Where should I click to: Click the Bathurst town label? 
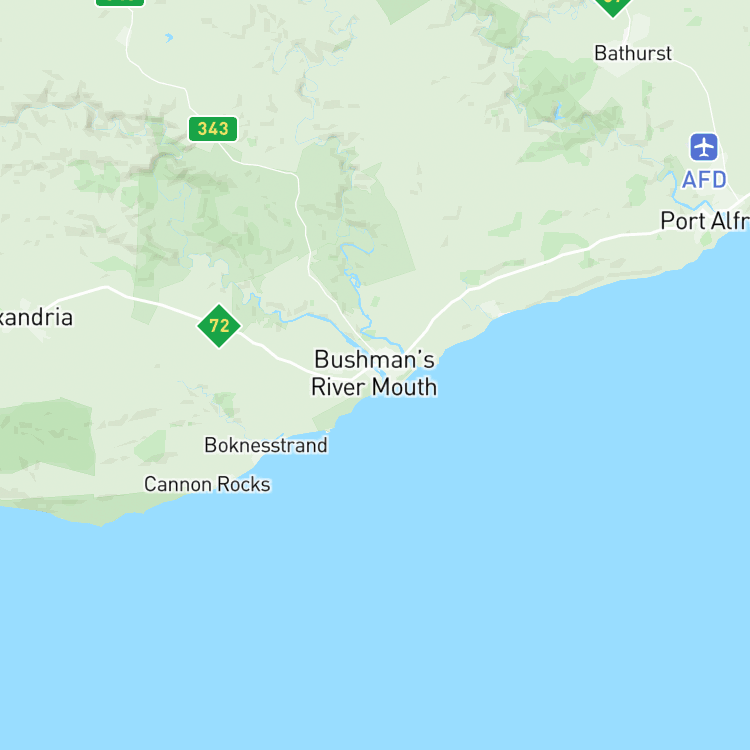[x=633, y=53]
